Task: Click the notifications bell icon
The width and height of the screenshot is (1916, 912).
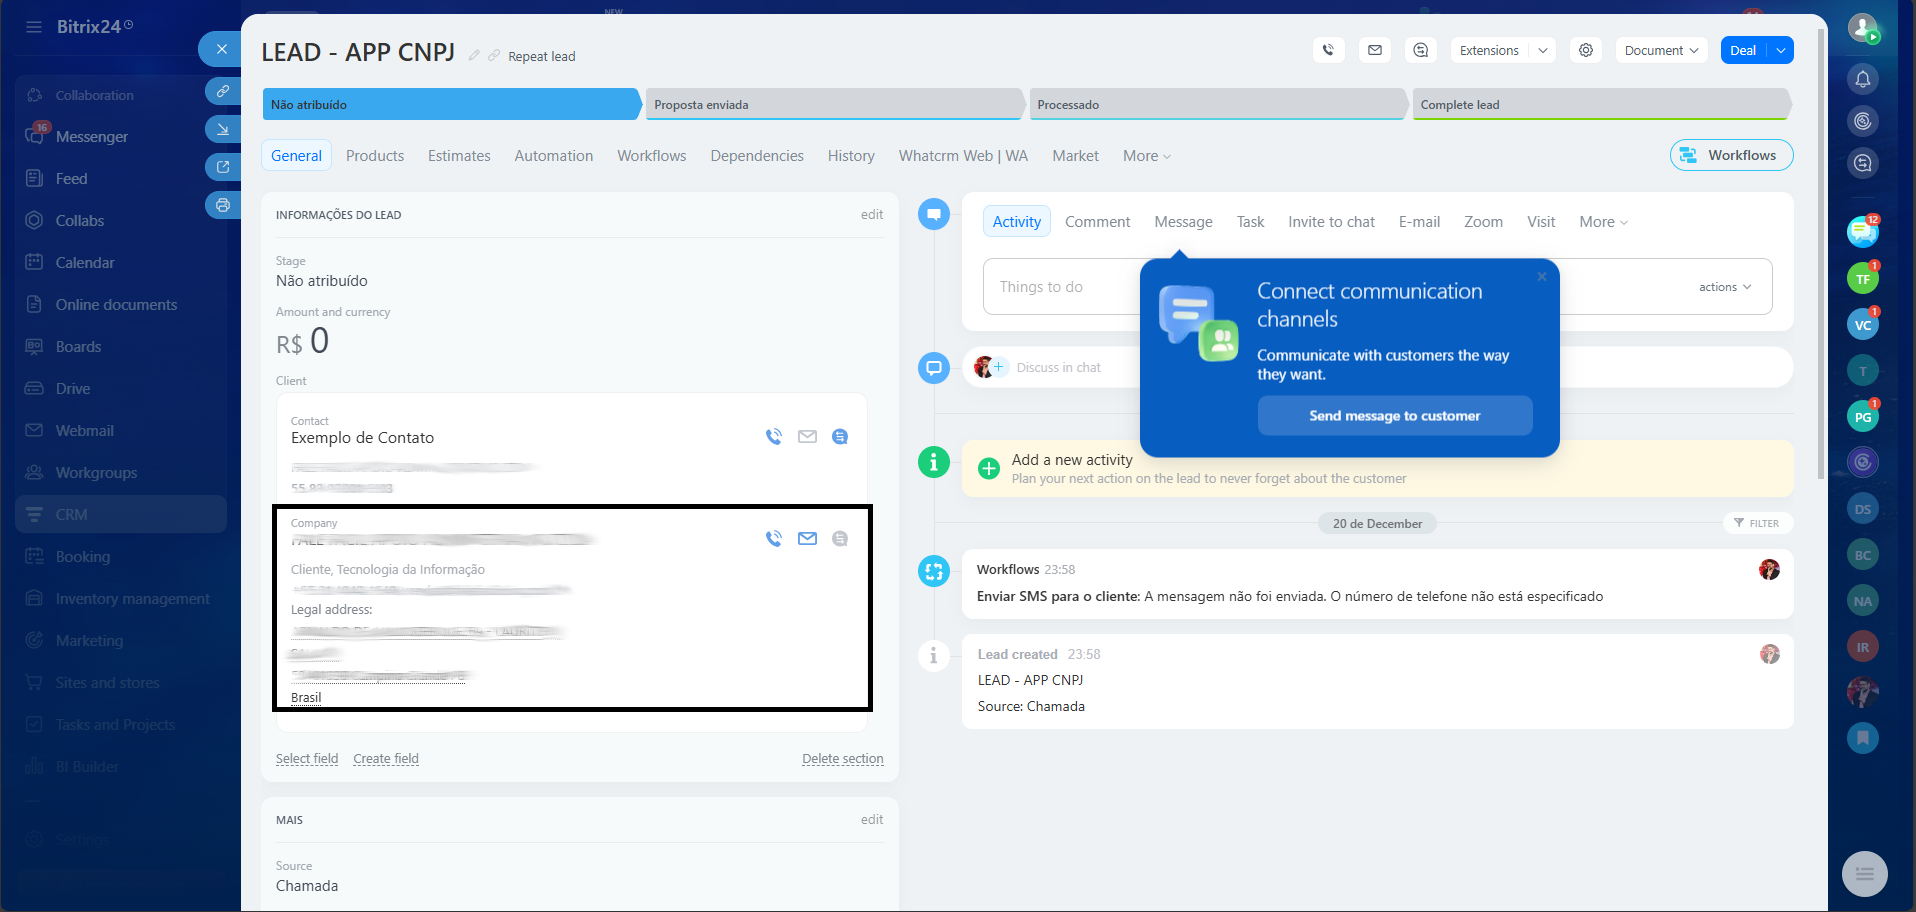Action: pos(1863,79)
